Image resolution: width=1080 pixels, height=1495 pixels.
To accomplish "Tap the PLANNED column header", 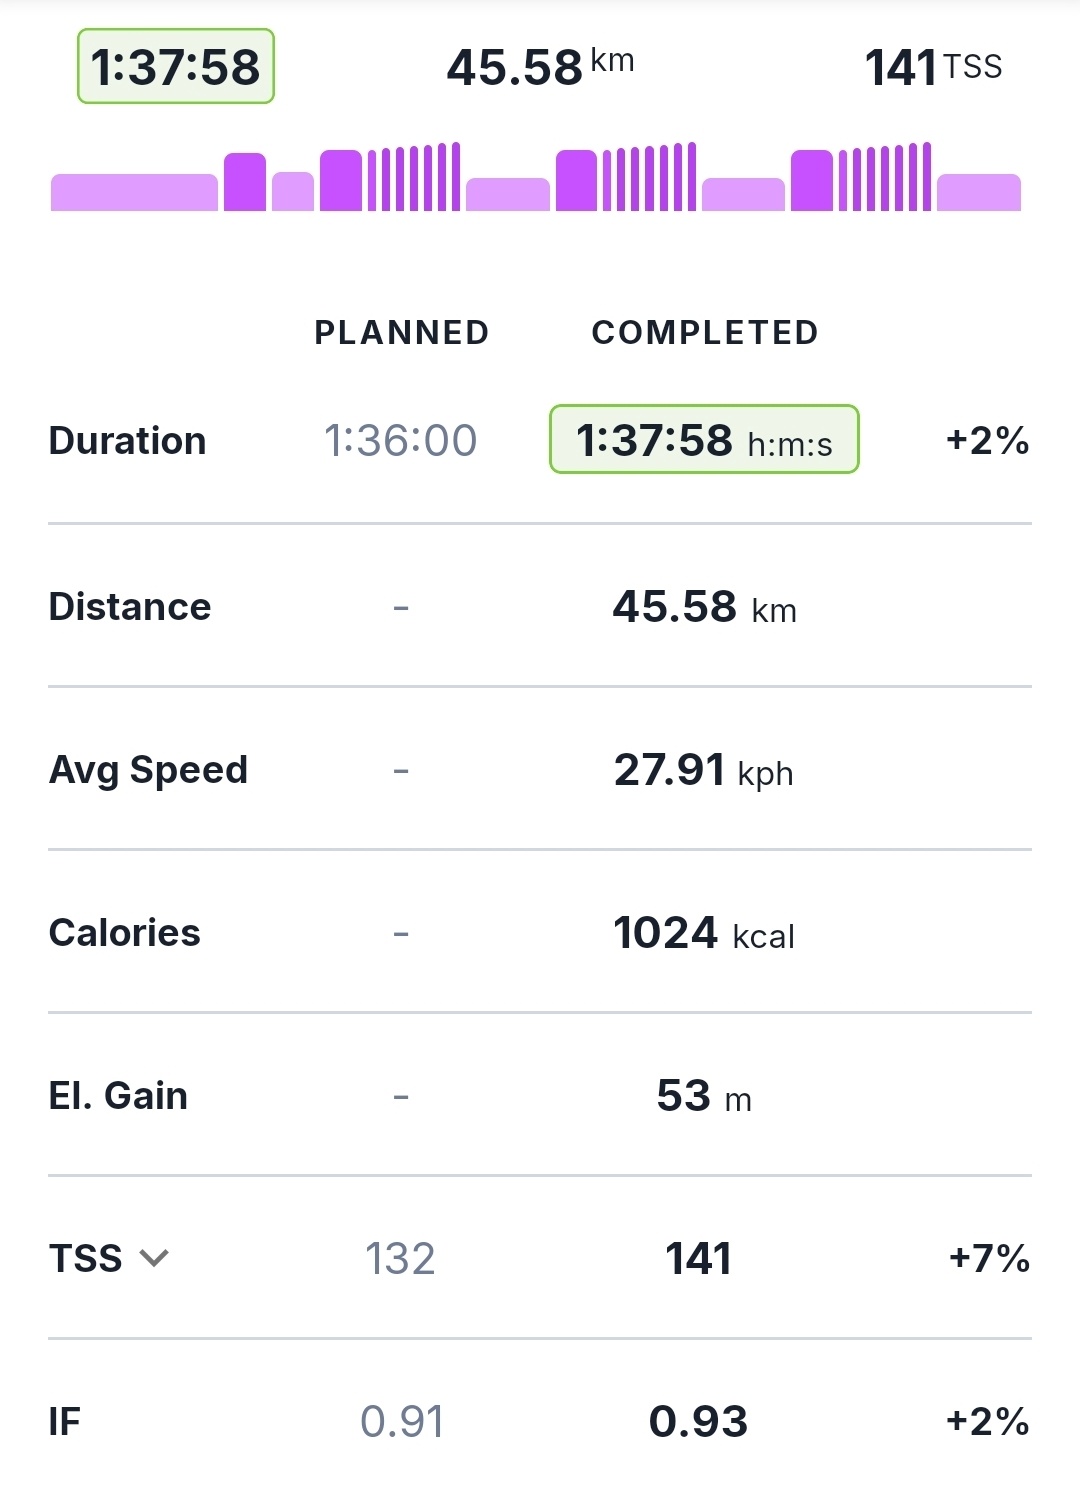I will tap(402, 332).
